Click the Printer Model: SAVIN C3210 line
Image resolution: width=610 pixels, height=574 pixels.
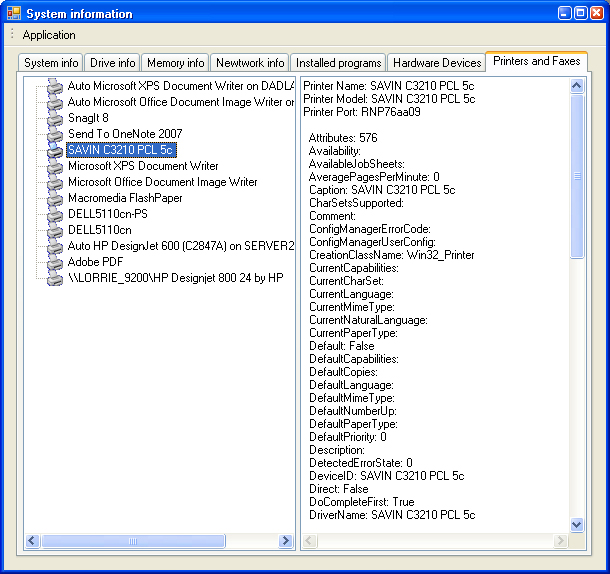click(389, 99)
